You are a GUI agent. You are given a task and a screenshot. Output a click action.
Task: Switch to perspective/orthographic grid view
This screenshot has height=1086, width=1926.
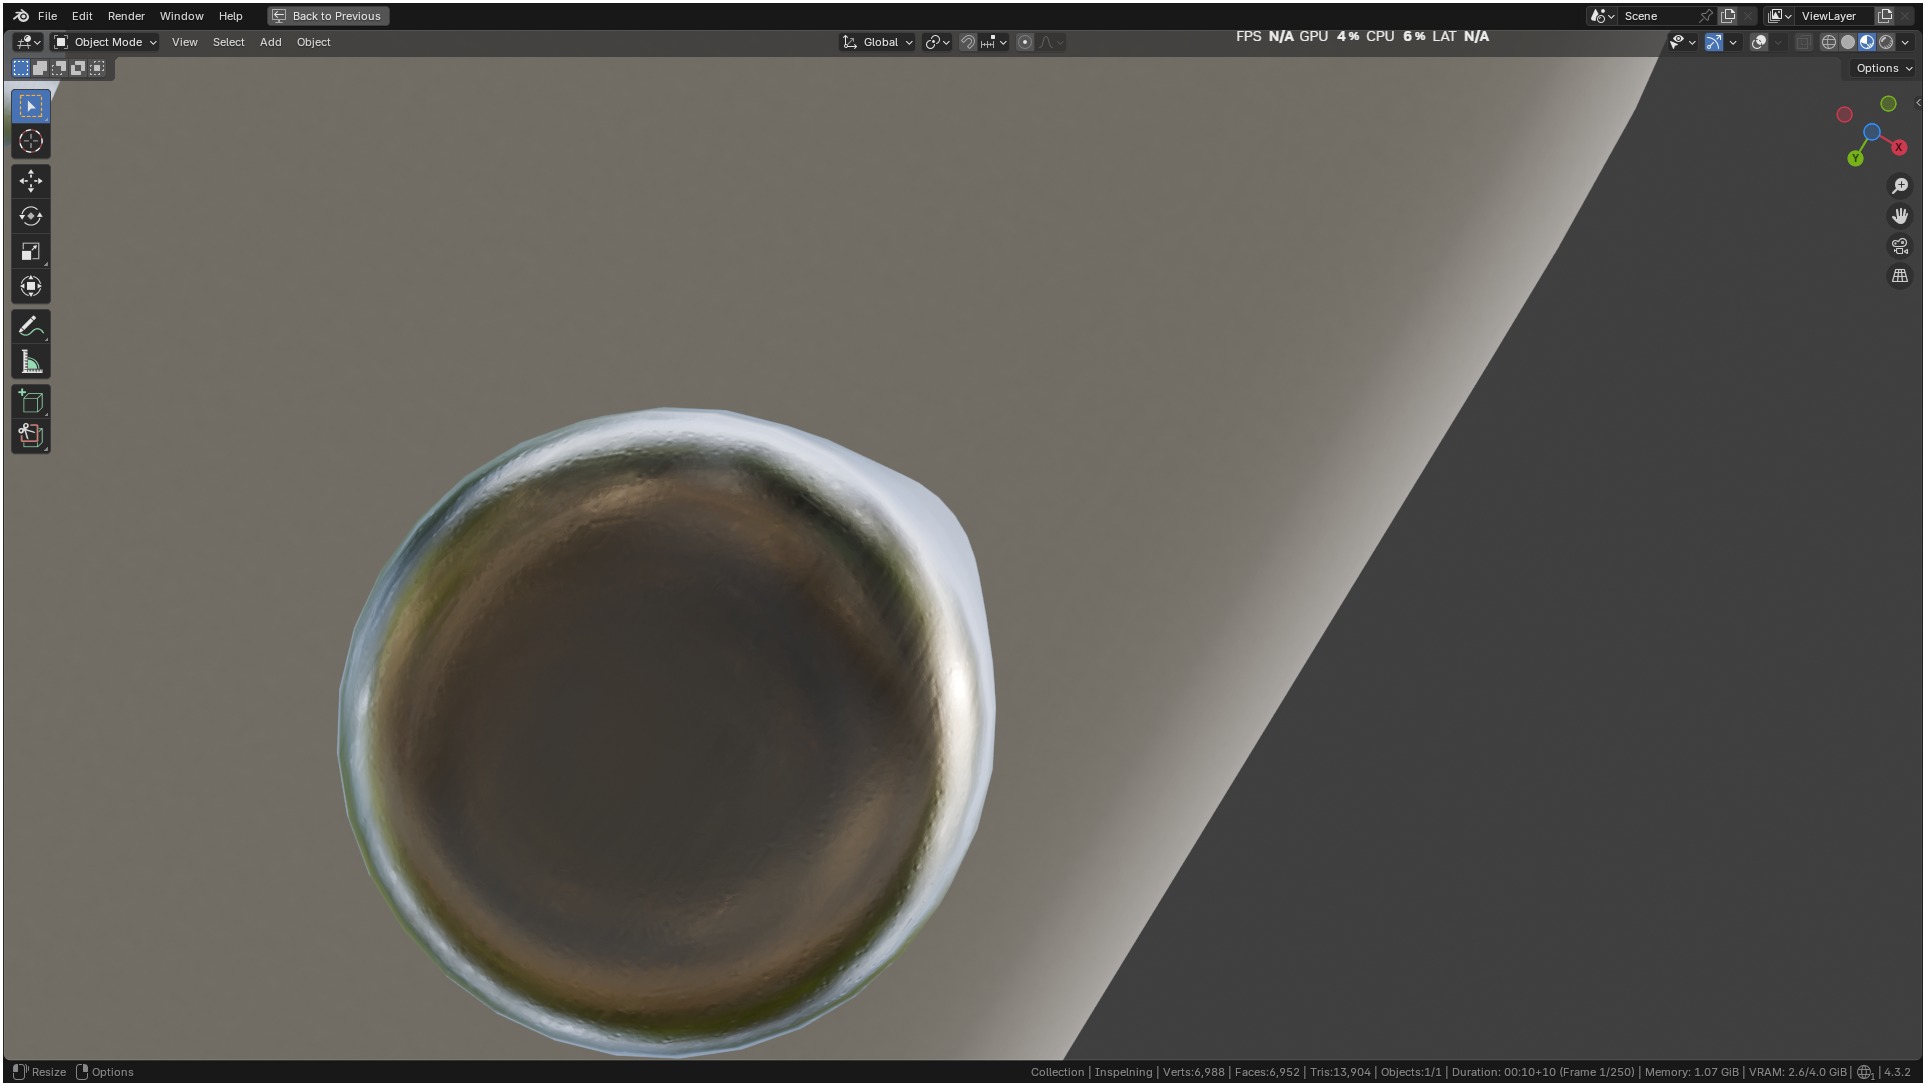[1899, 276]
